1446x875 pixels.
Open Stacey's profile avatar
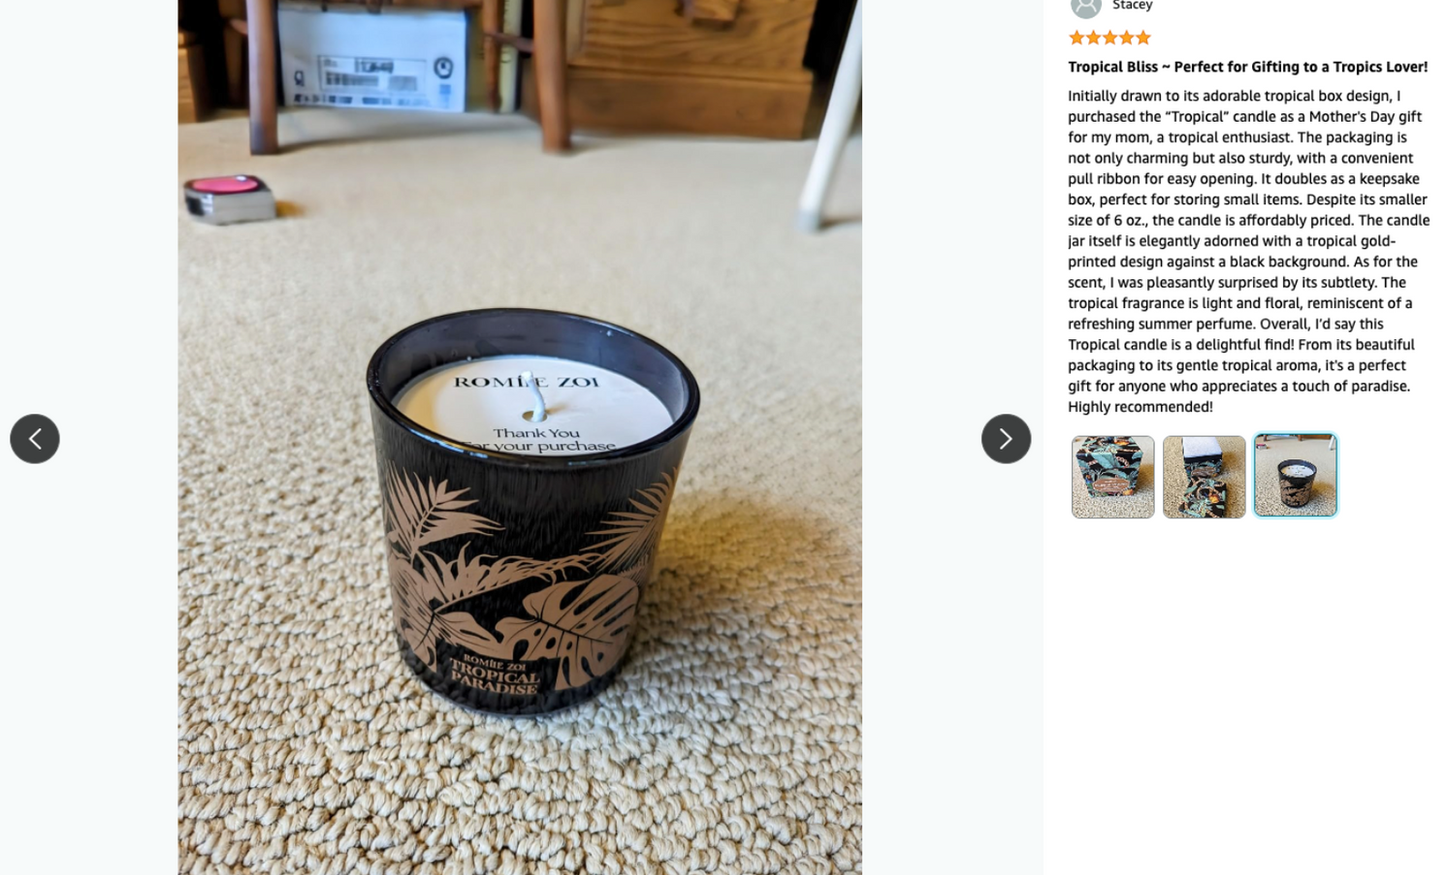(1086, 7)
